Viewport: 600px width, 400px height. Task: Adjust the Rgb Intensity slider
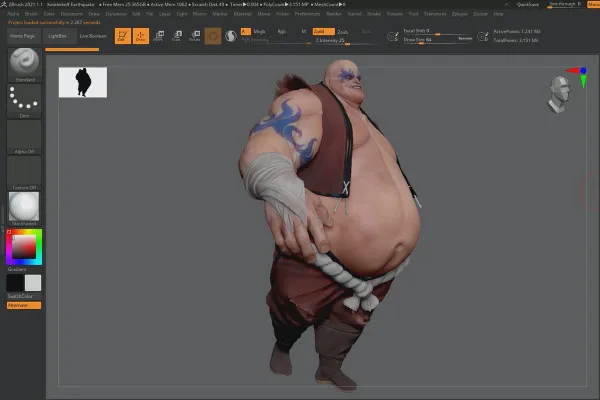[276, 41]
